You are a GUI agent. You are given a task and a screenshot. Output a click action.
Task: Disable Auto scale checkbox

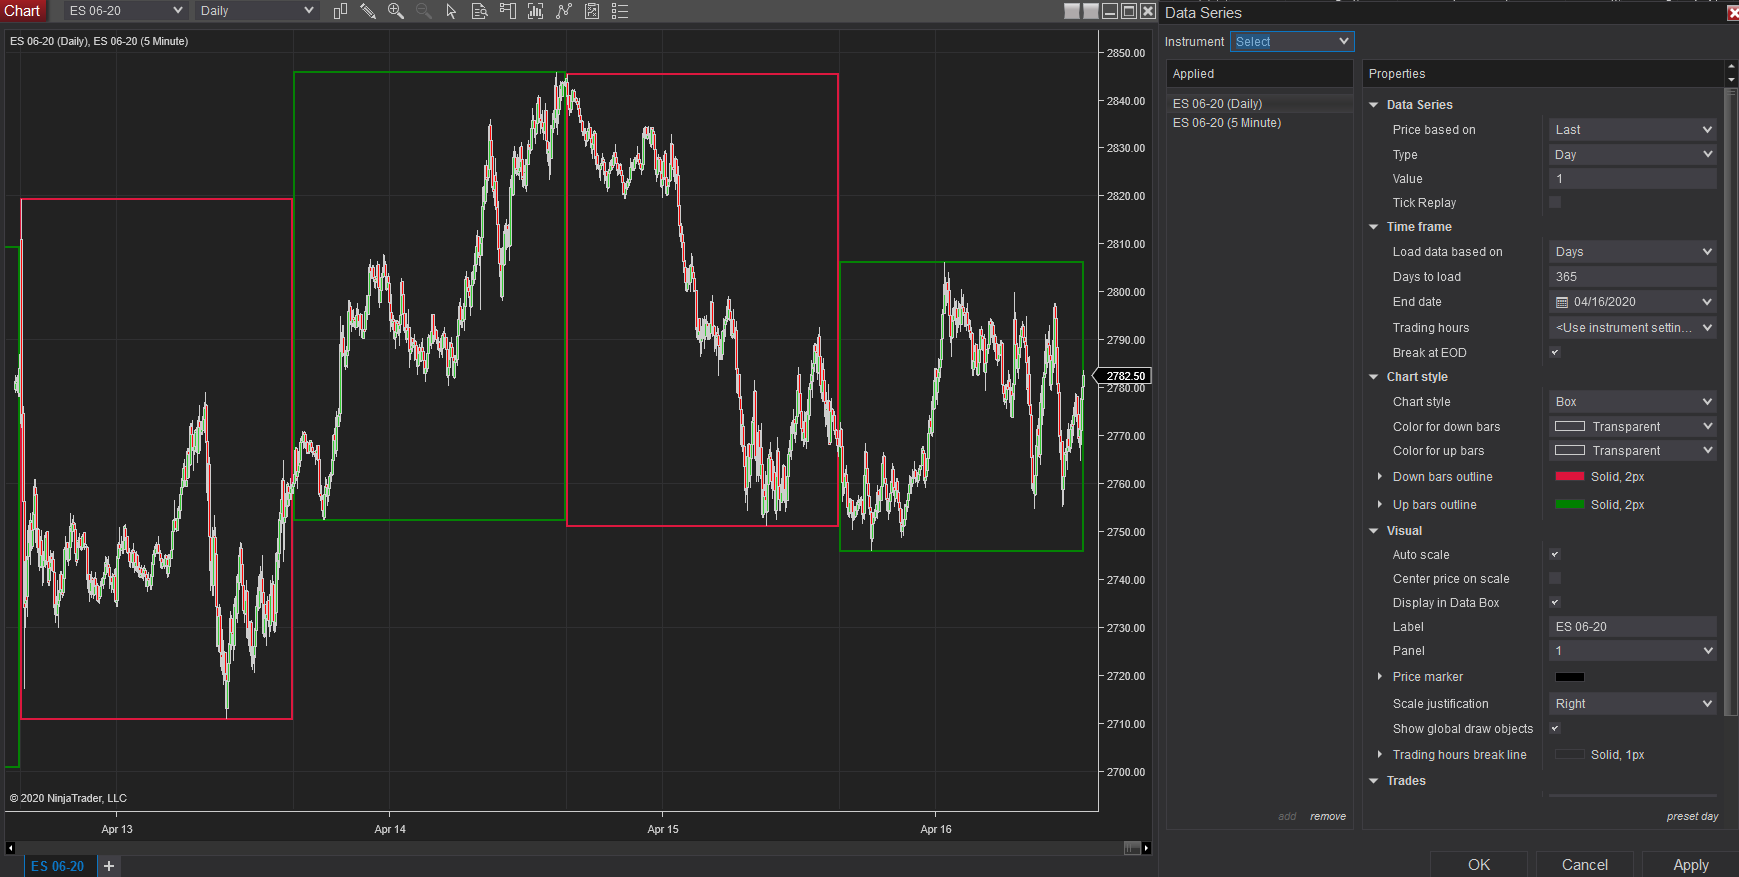point(1555,554)
